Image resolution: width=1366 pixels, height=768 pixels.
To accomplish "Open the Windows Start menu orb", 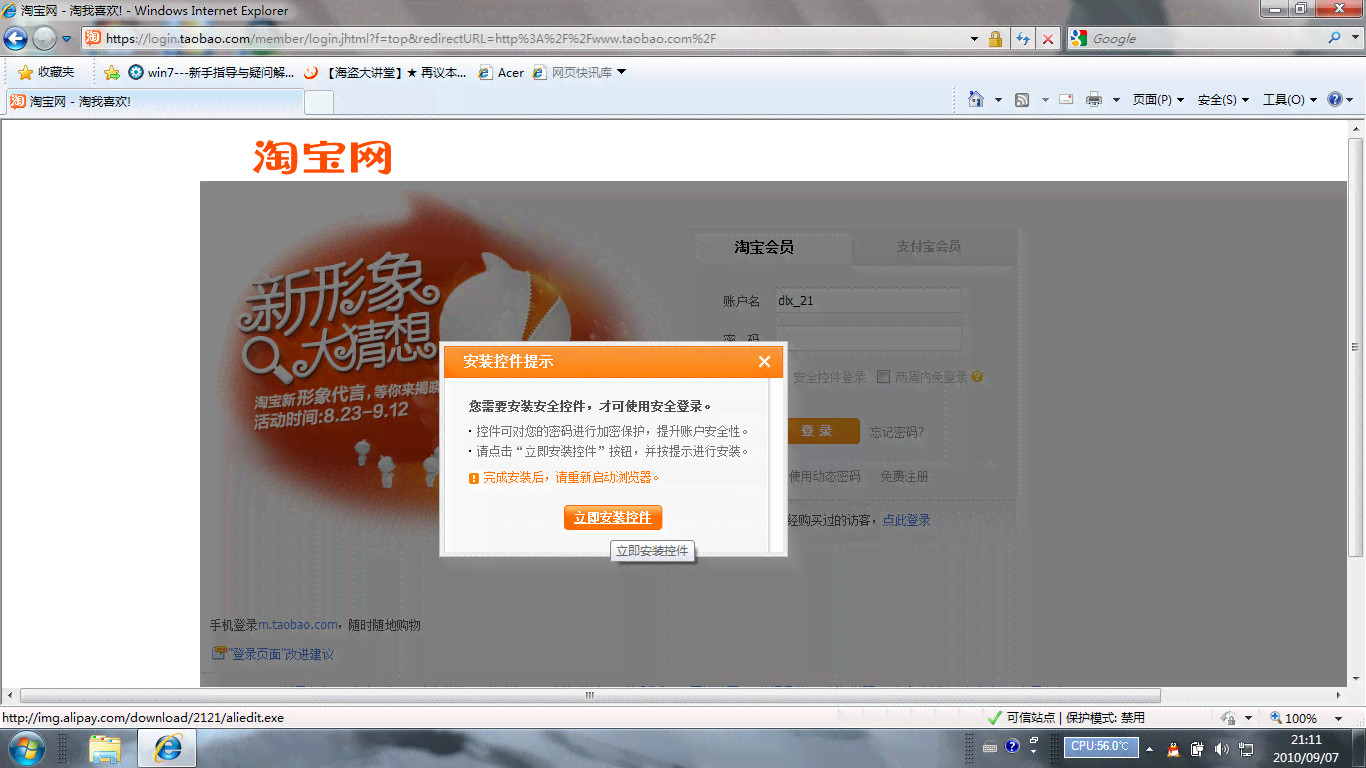I will (25, 747).
